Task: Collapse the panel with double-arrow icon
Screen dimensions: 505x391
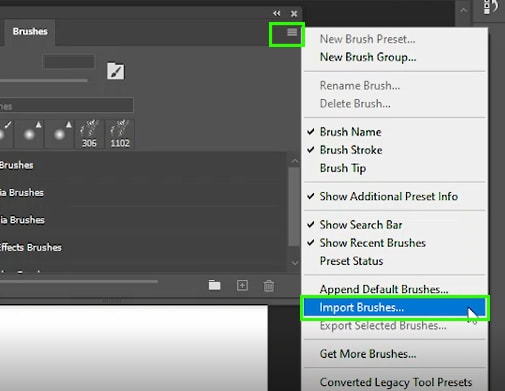Action: coord(277,13)
